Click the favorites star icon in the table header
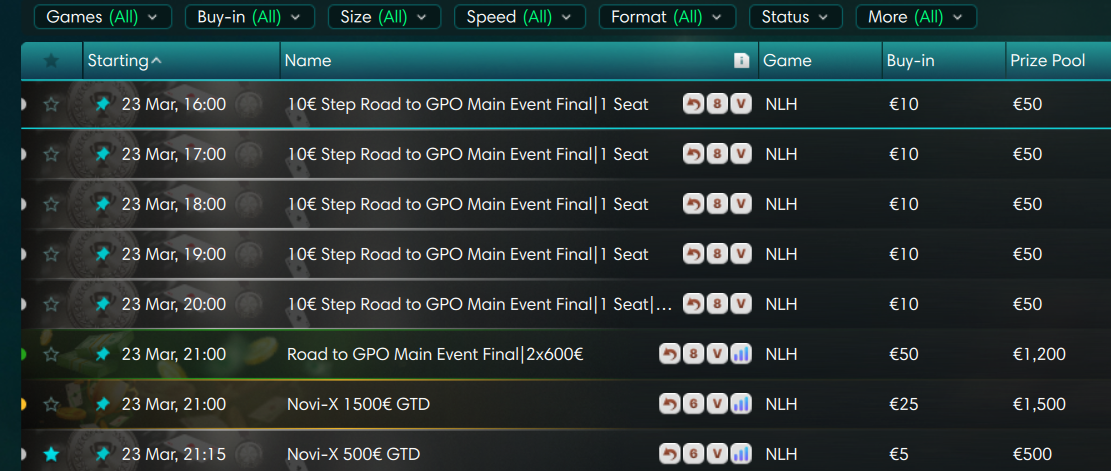 51,61
